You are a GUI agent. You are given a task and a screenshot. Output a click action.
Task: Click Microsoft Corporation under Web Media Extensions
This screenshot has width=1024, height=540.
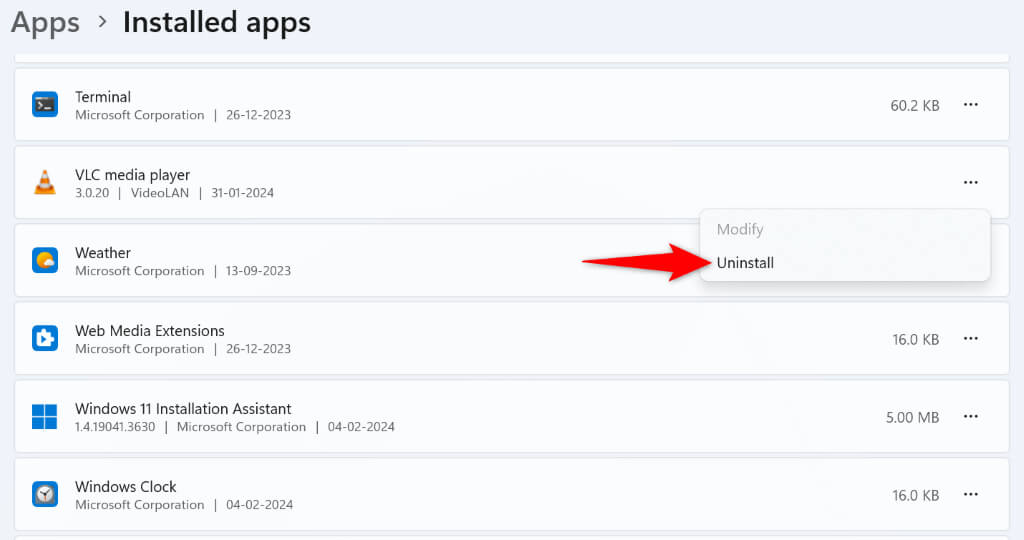(140, 349)
